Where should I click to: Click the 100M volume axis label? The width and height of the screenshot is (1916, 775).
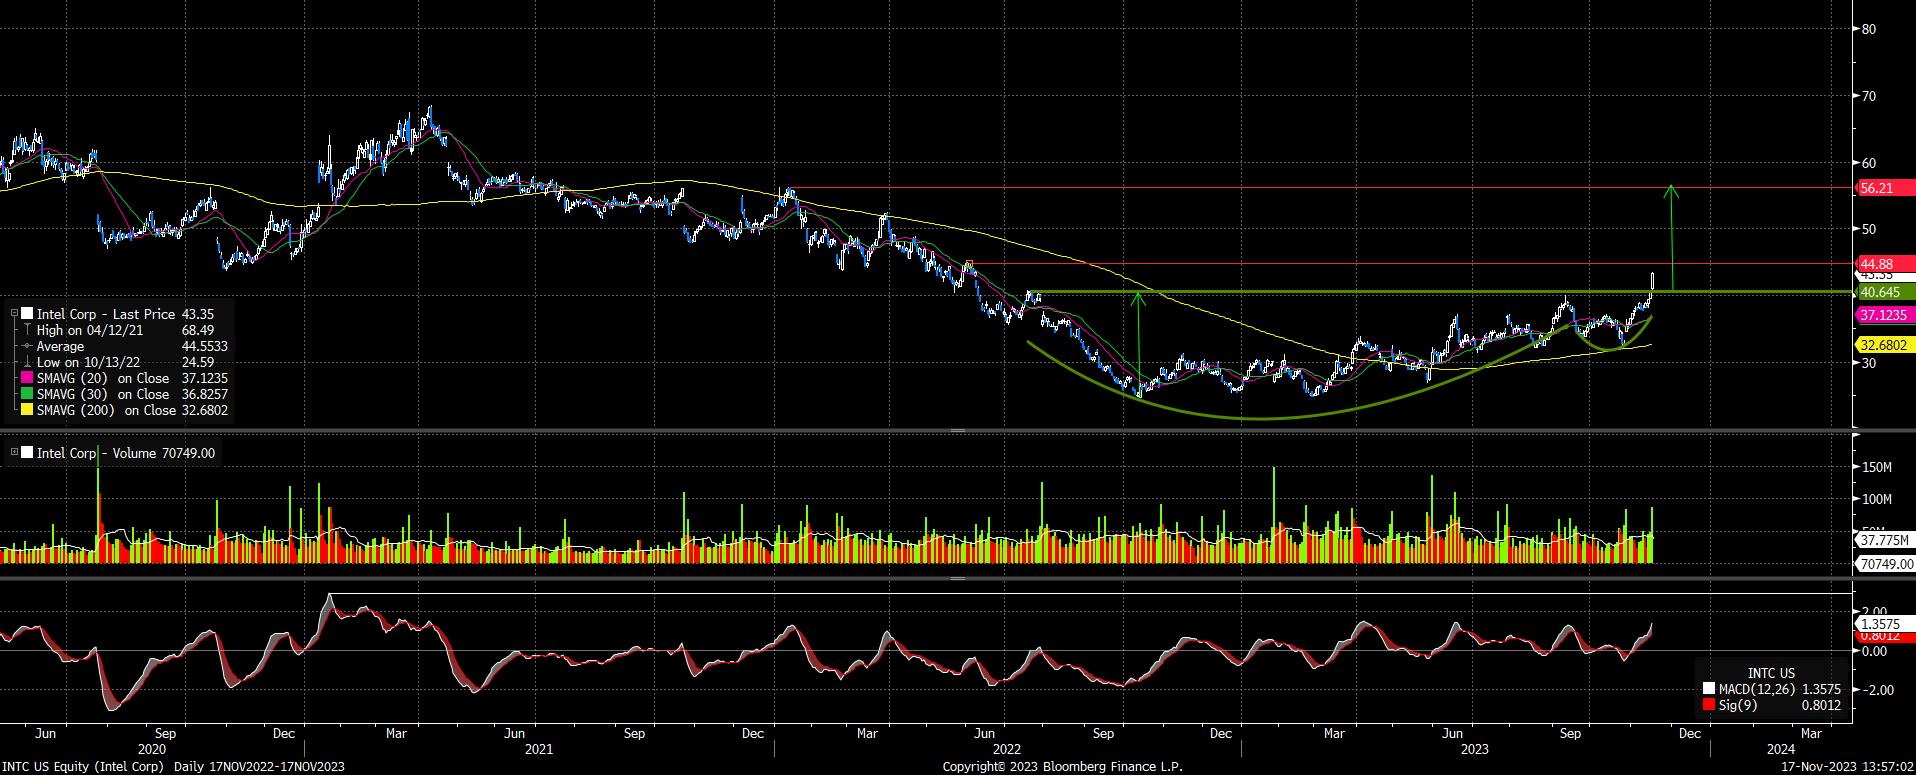point(1876,500)
